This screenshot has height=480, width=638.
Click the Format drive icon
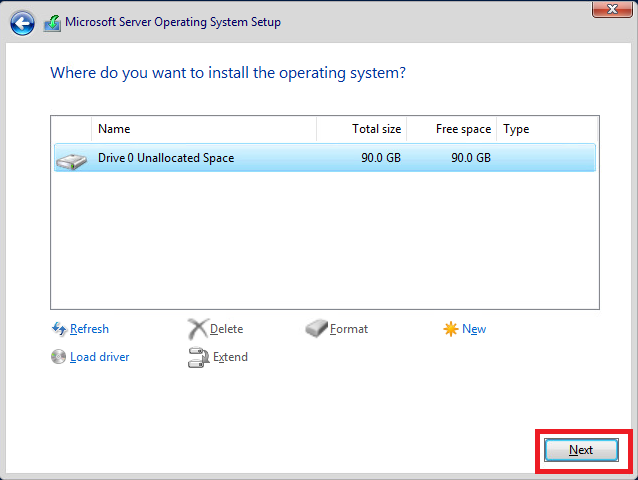[x=316, y=329]
